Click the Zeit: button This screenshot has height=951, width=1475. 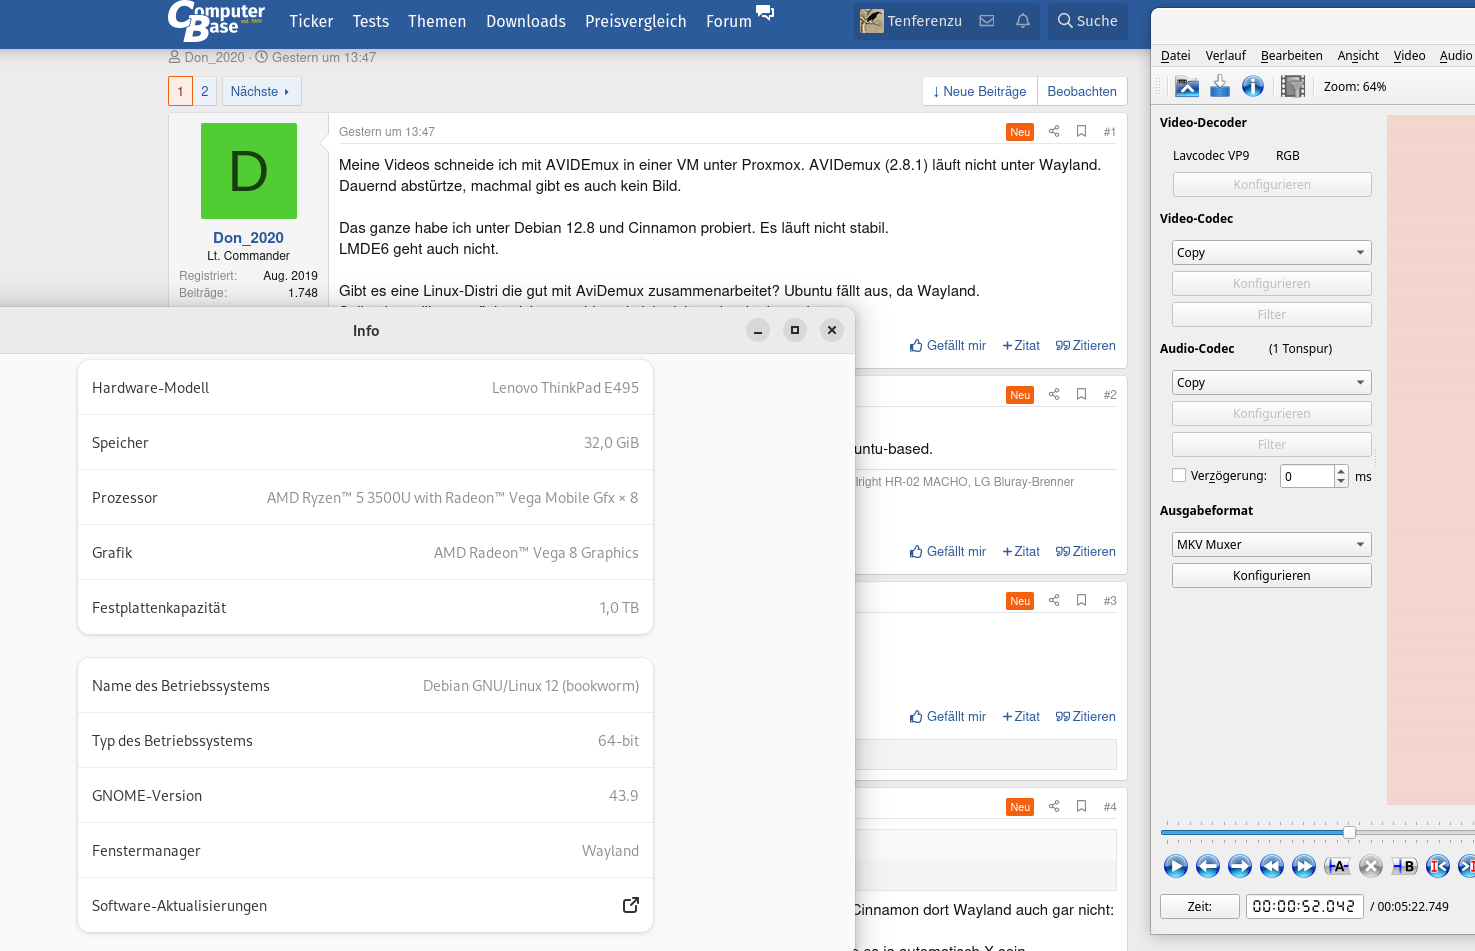[x=1200, y=906]
